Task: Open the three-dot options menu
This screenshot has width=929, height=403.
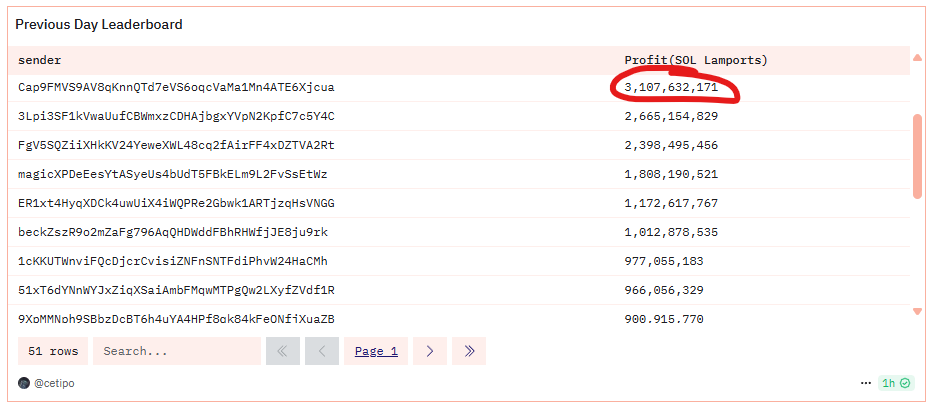Action: [x=866, y=383]
